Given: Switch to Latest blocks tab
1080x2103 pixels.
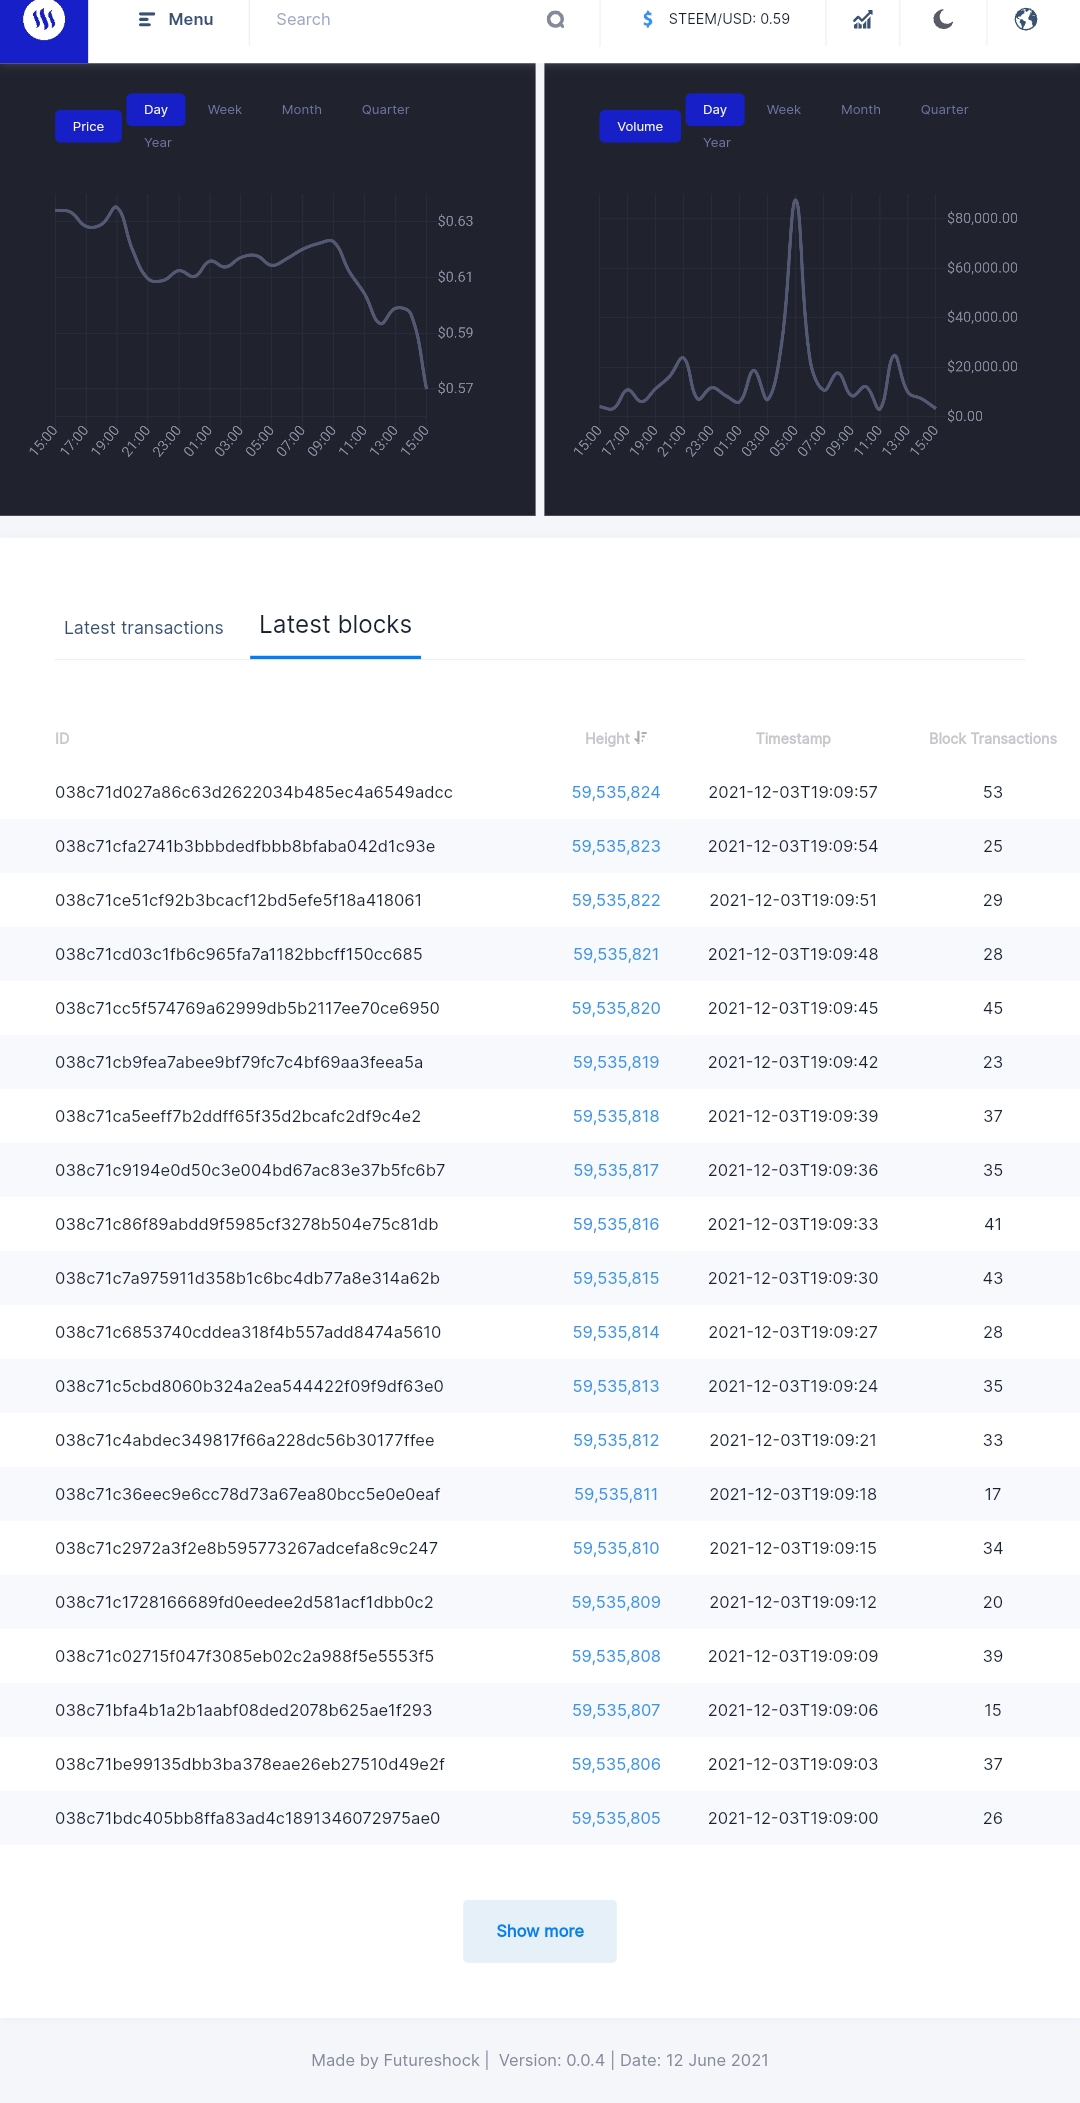Looking at the screenshot, I should point(335,625).
